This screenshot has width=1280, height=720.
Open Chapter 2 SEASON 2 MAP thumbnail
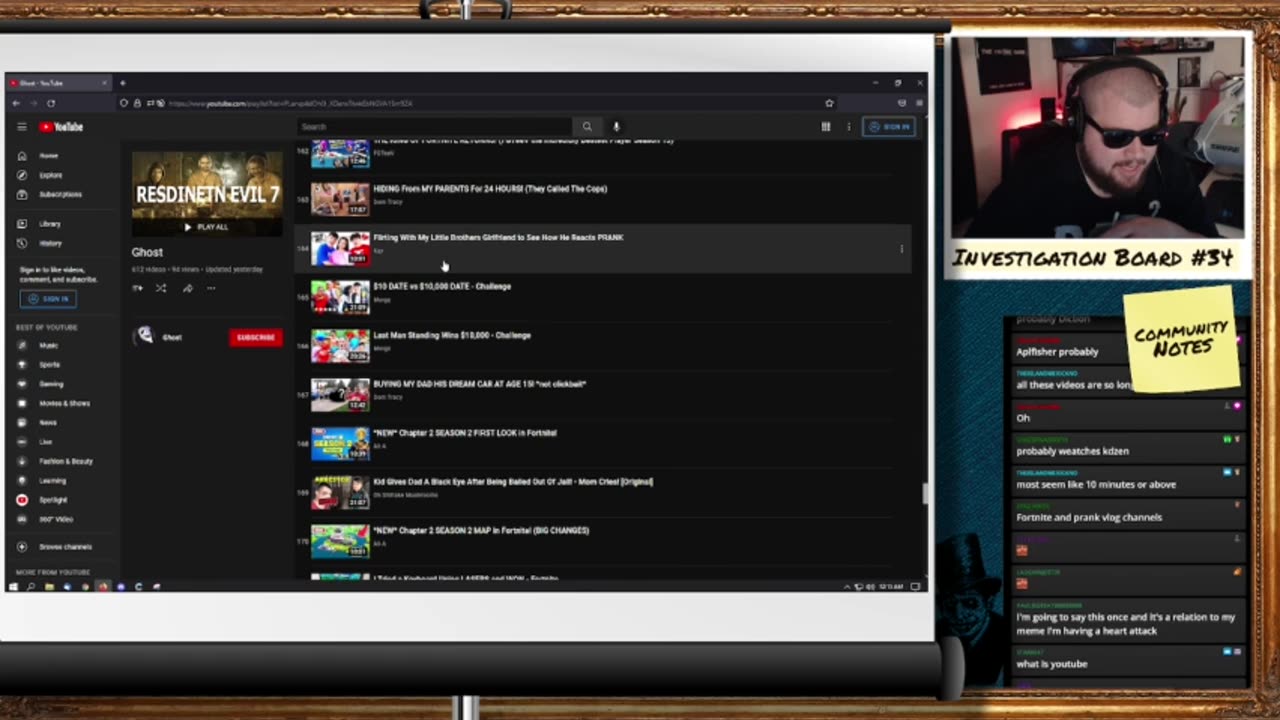pyautogui.click(x=340, y=541)
